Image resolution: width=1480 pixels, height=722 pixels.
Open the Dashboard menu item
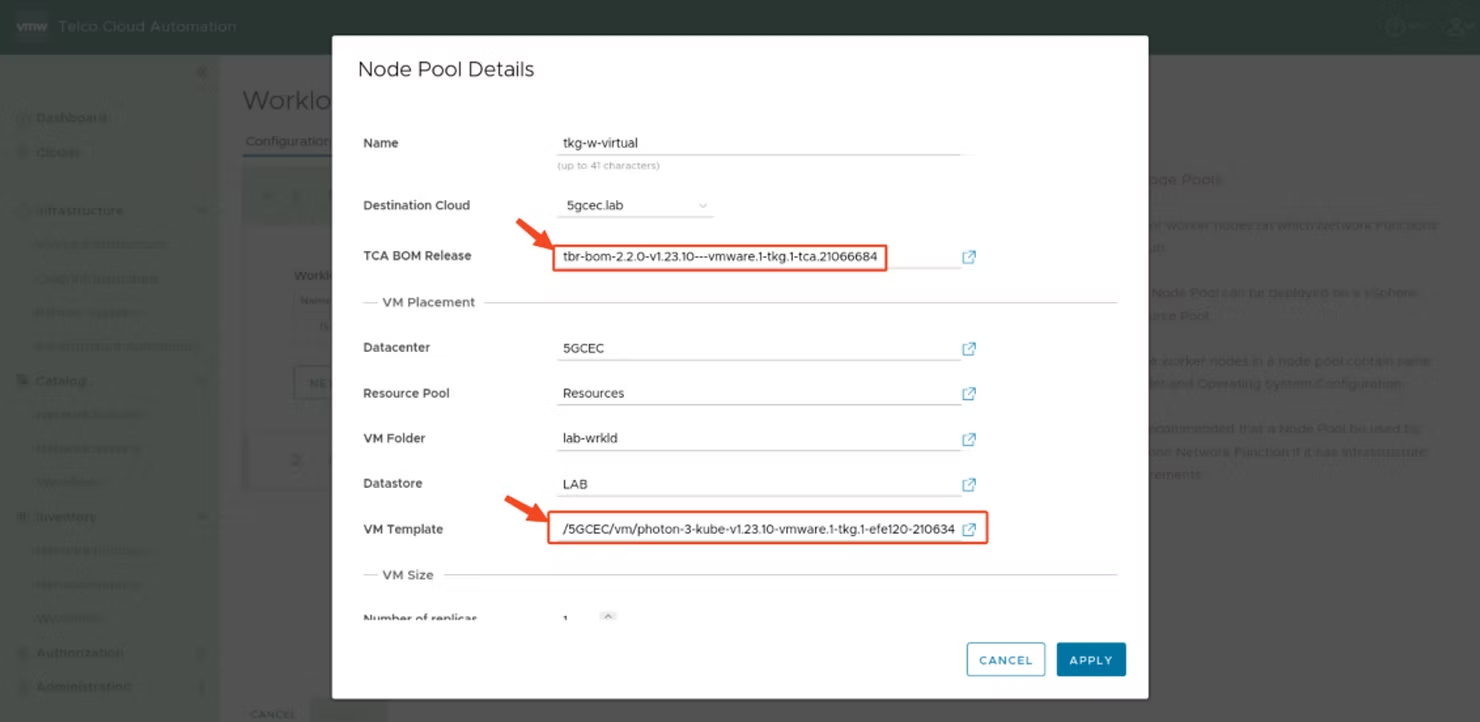click(70, 117)
